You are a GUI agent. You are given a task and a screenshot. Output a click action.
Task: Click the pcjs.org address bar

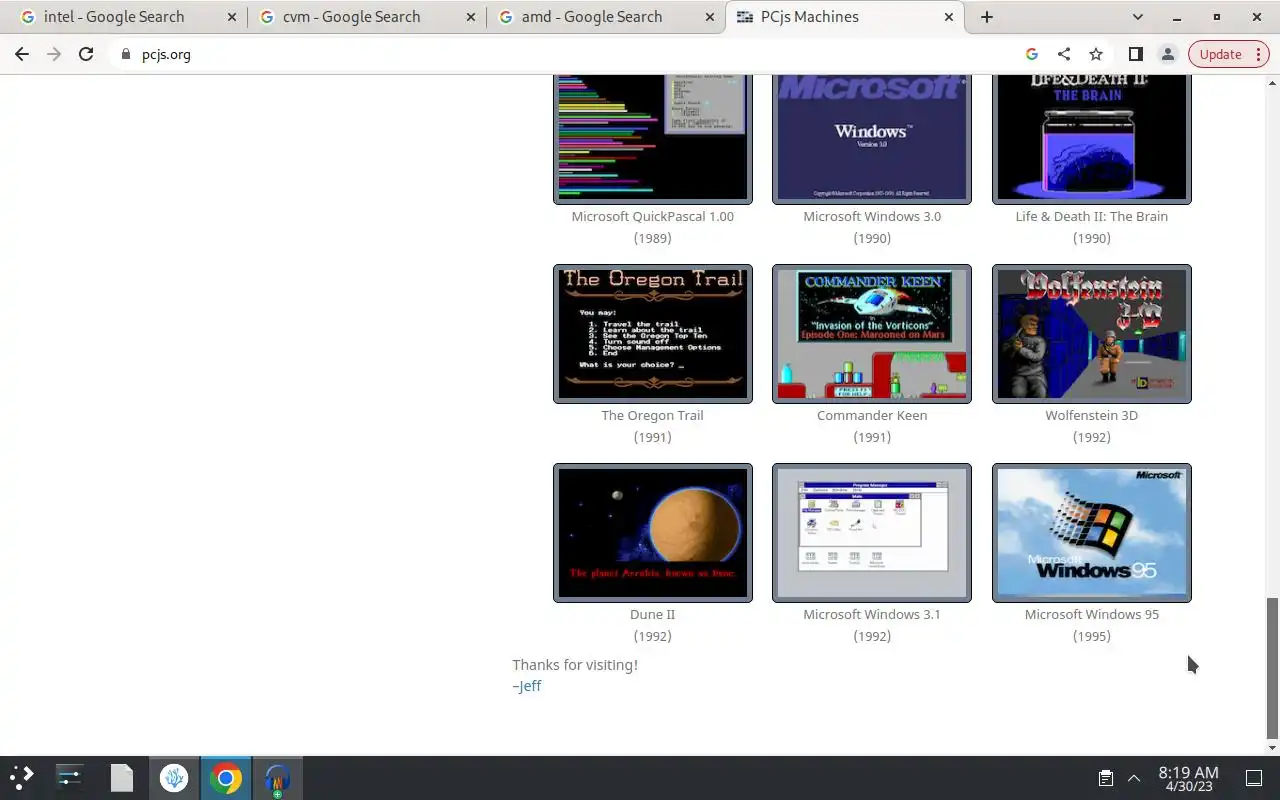point(565,54)
